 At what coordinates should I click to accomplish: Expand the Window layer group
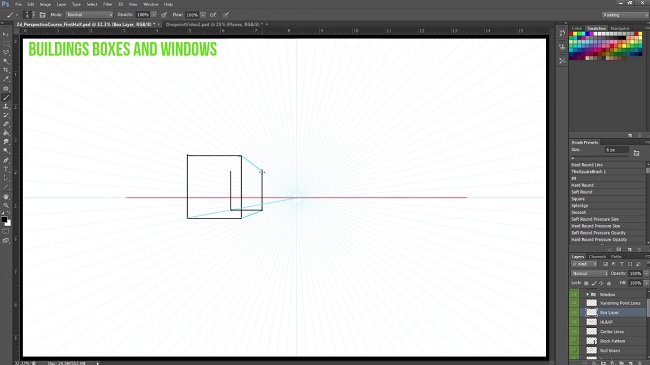(x=587, y=294)
